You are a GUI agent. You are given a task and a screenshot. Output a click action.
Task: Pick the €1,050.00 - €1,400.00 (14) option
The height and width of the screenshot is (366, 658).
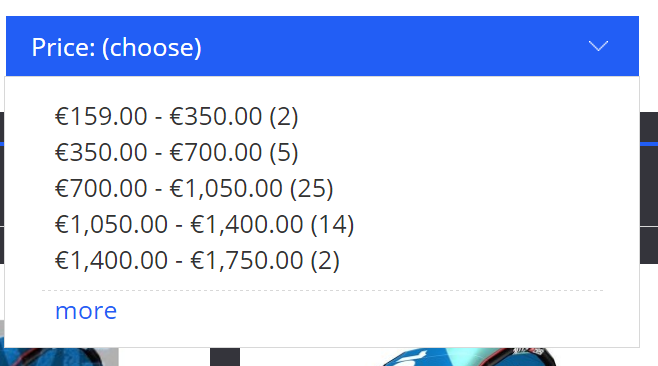[204, 224]
